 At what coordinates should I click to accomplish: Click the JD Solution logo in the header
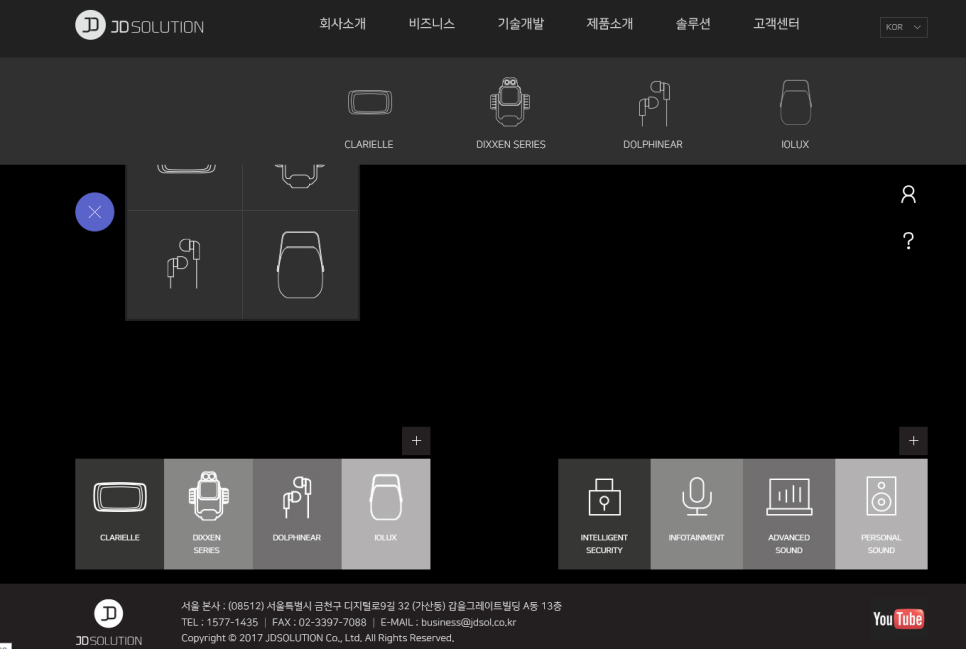point(139,25)
